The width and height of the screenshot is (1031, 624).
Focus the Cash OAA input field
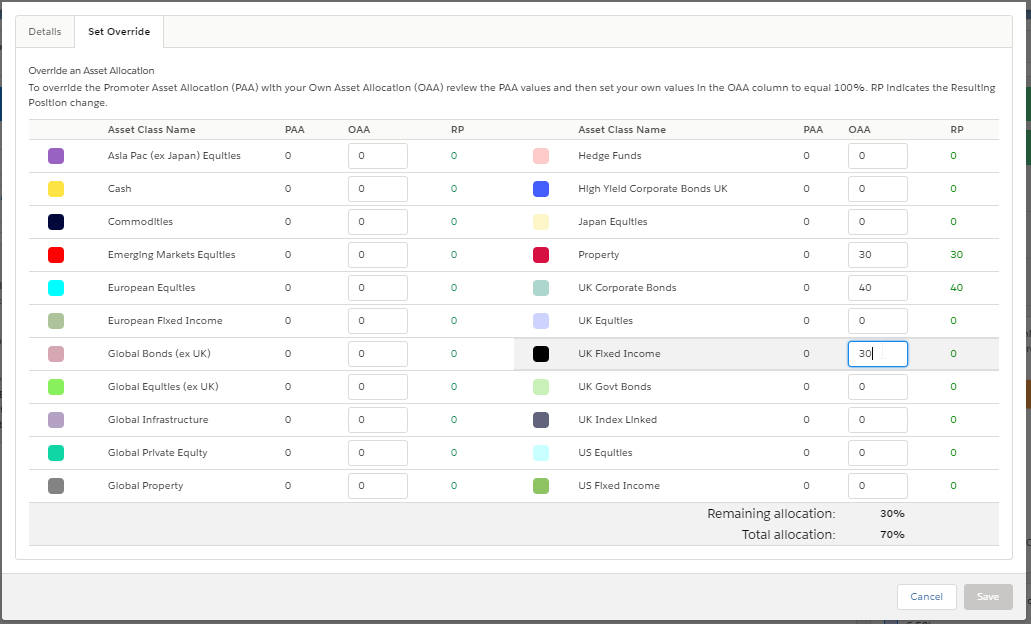tap(377, 189)
